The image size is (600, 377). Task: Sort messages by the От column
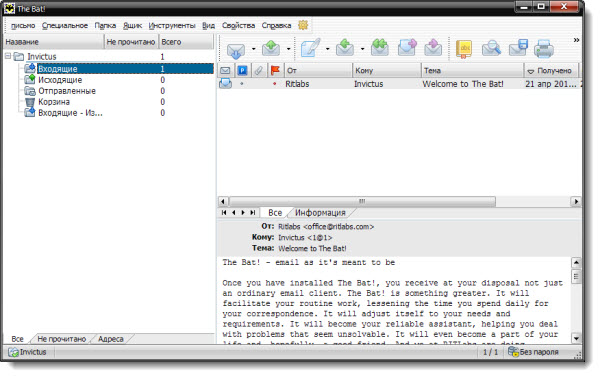[x=318, y=70]
